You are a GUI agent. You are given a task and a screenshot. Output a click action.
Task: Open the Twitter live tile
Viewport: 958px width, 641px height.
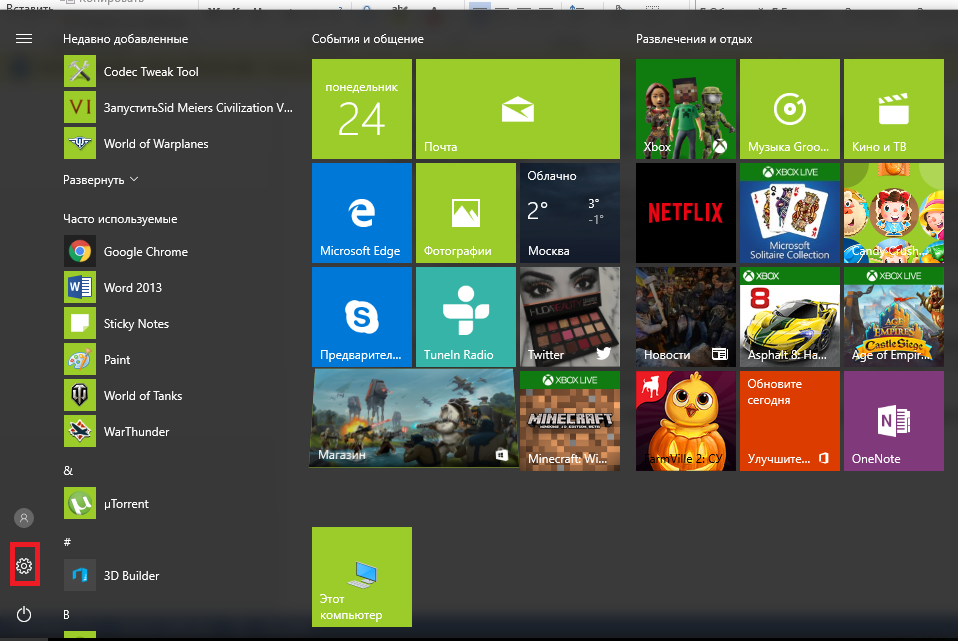click(x=569, y=317)
